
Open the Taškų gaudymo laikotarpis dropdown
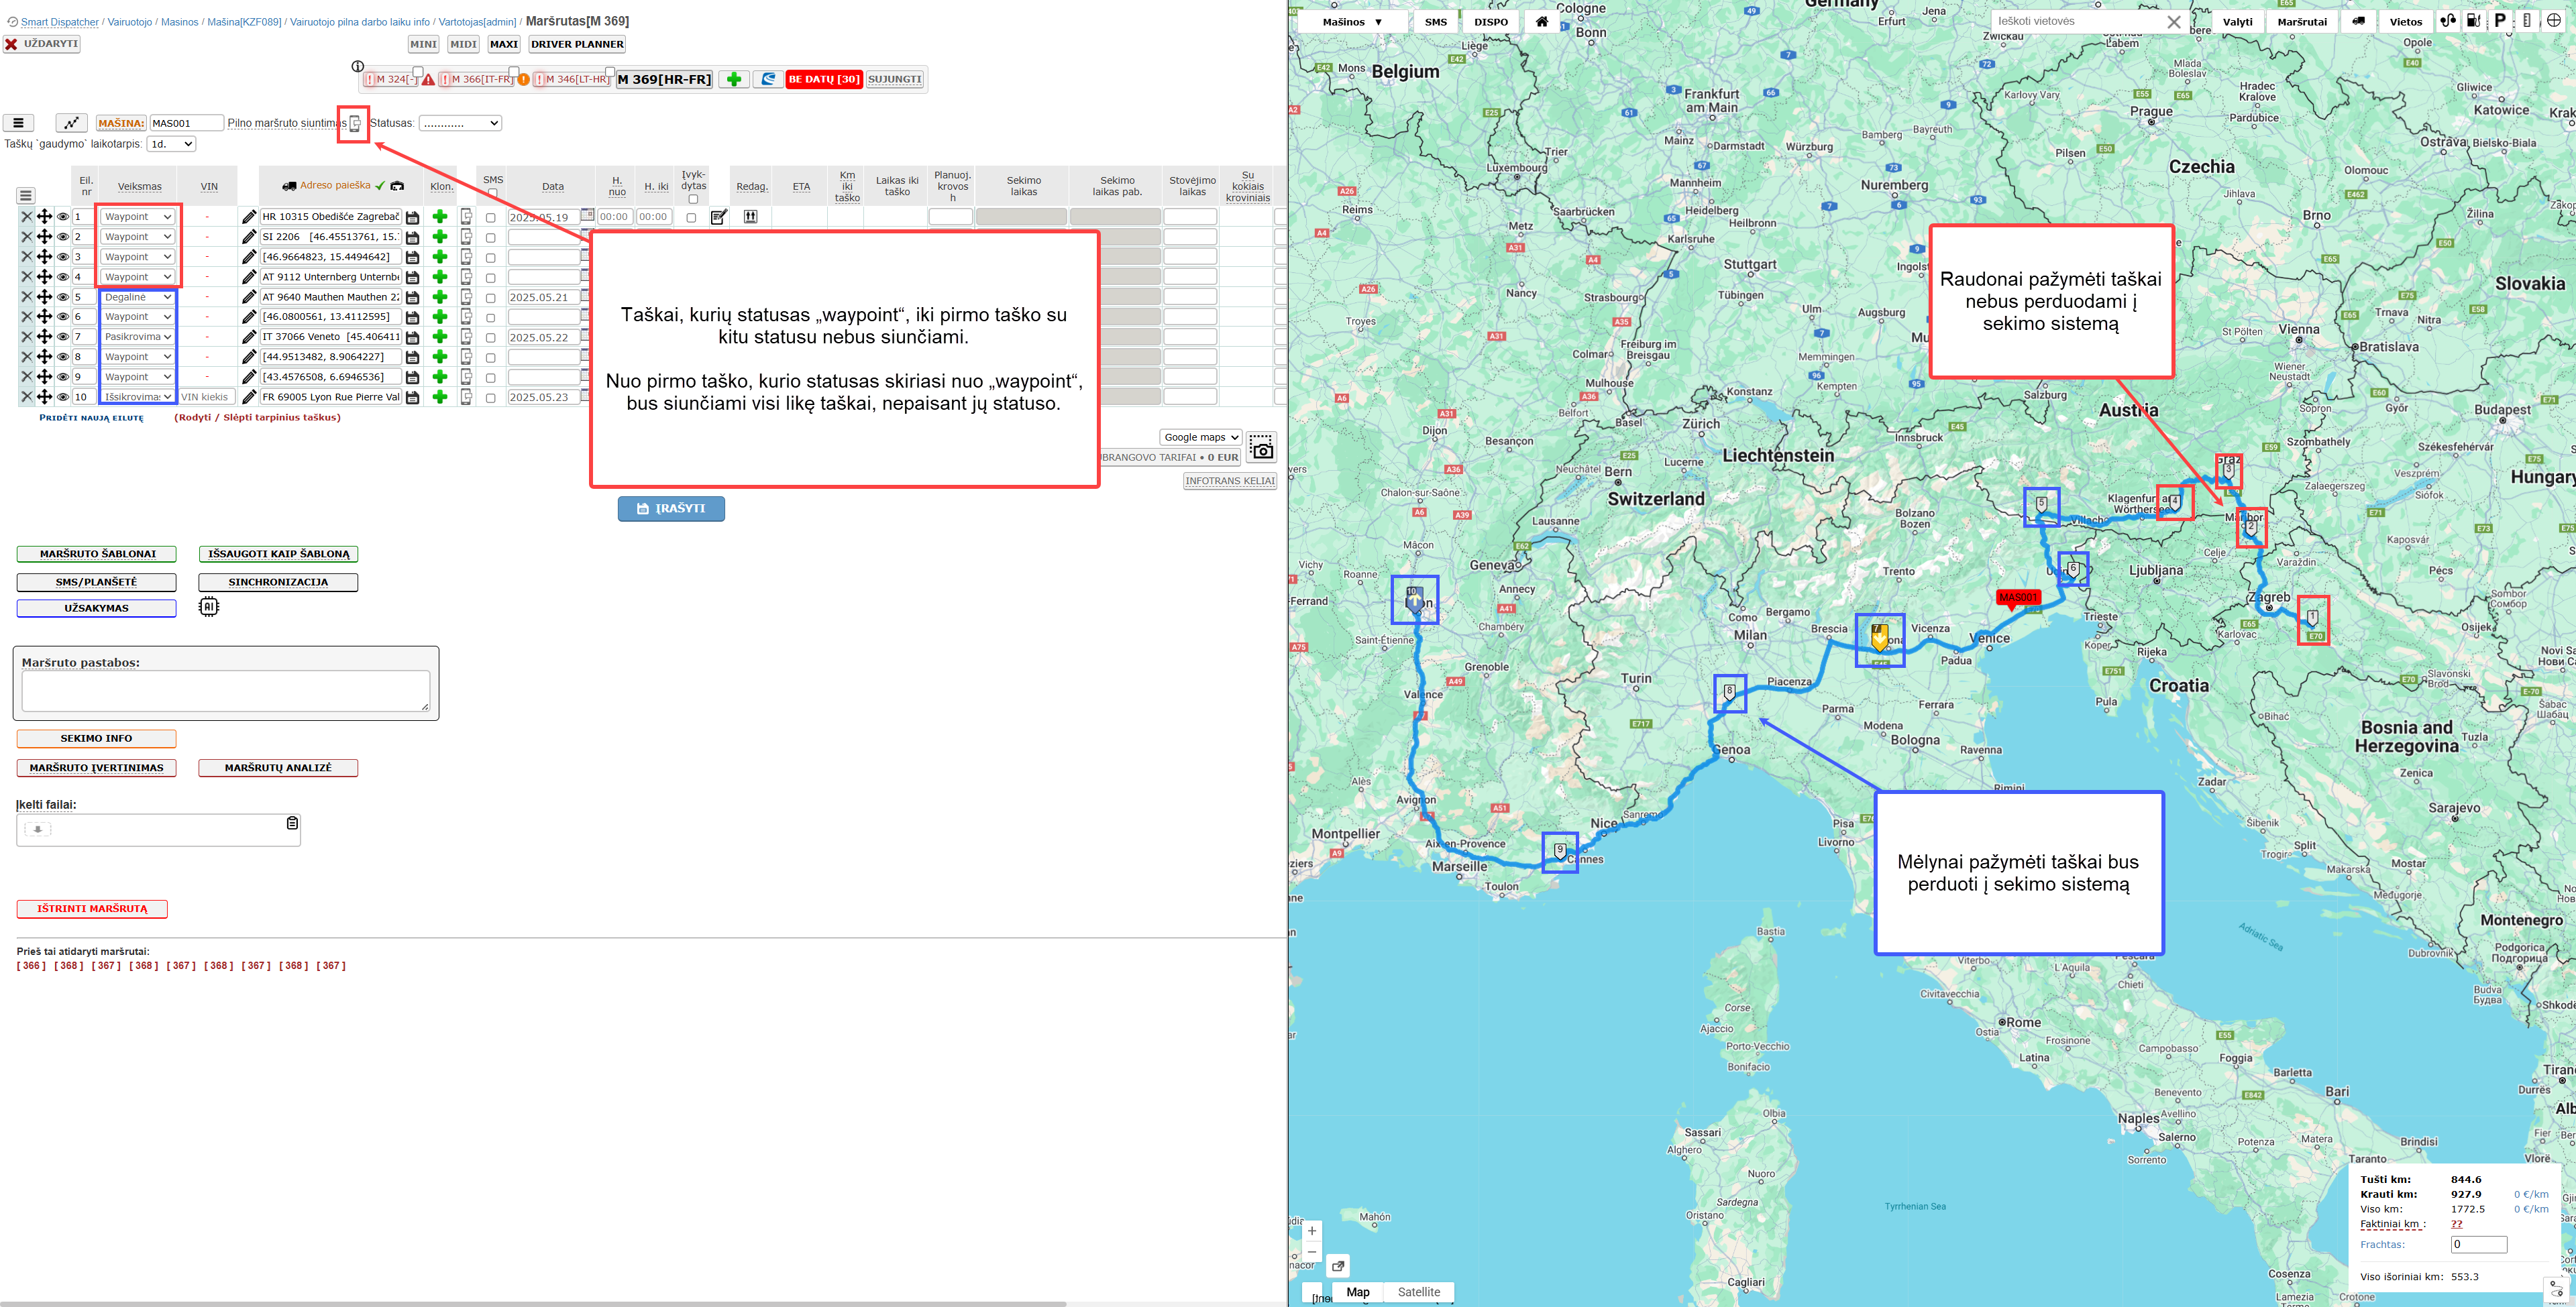[x=171, y=144]
